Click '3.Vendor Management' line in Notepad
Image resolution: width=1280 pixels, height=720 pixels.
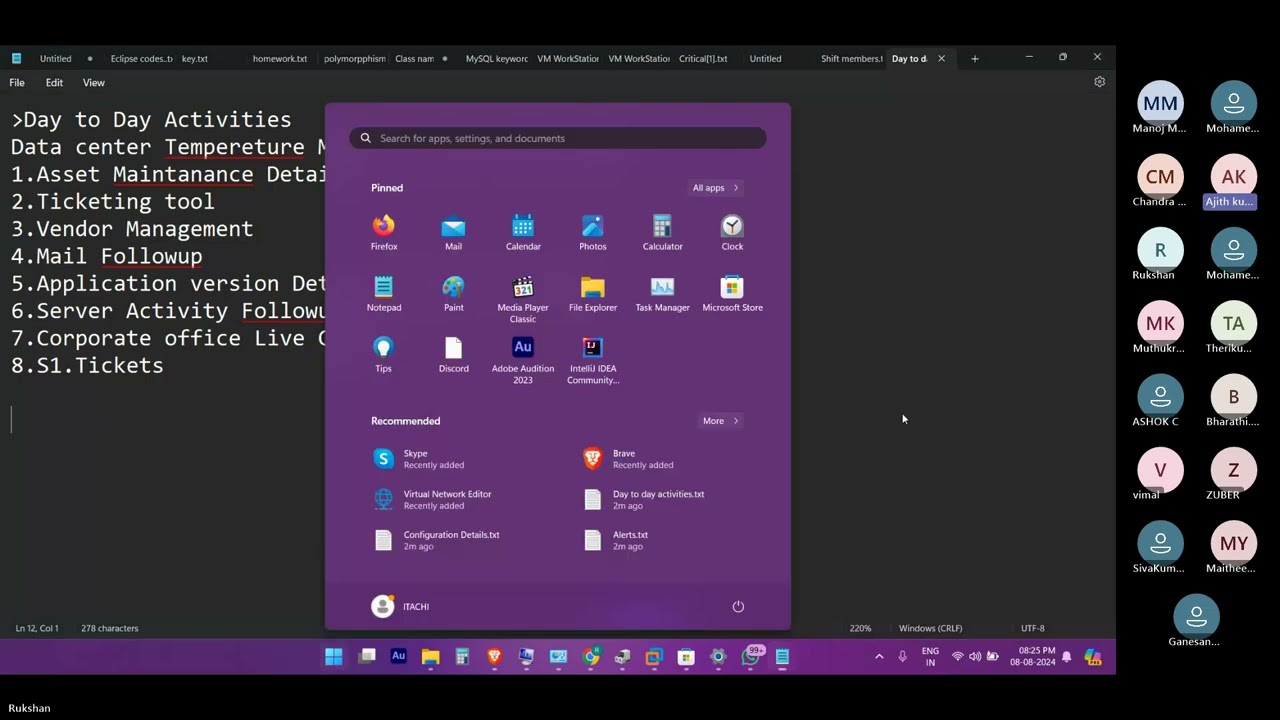pyautogui.click(x=132, y=229)
